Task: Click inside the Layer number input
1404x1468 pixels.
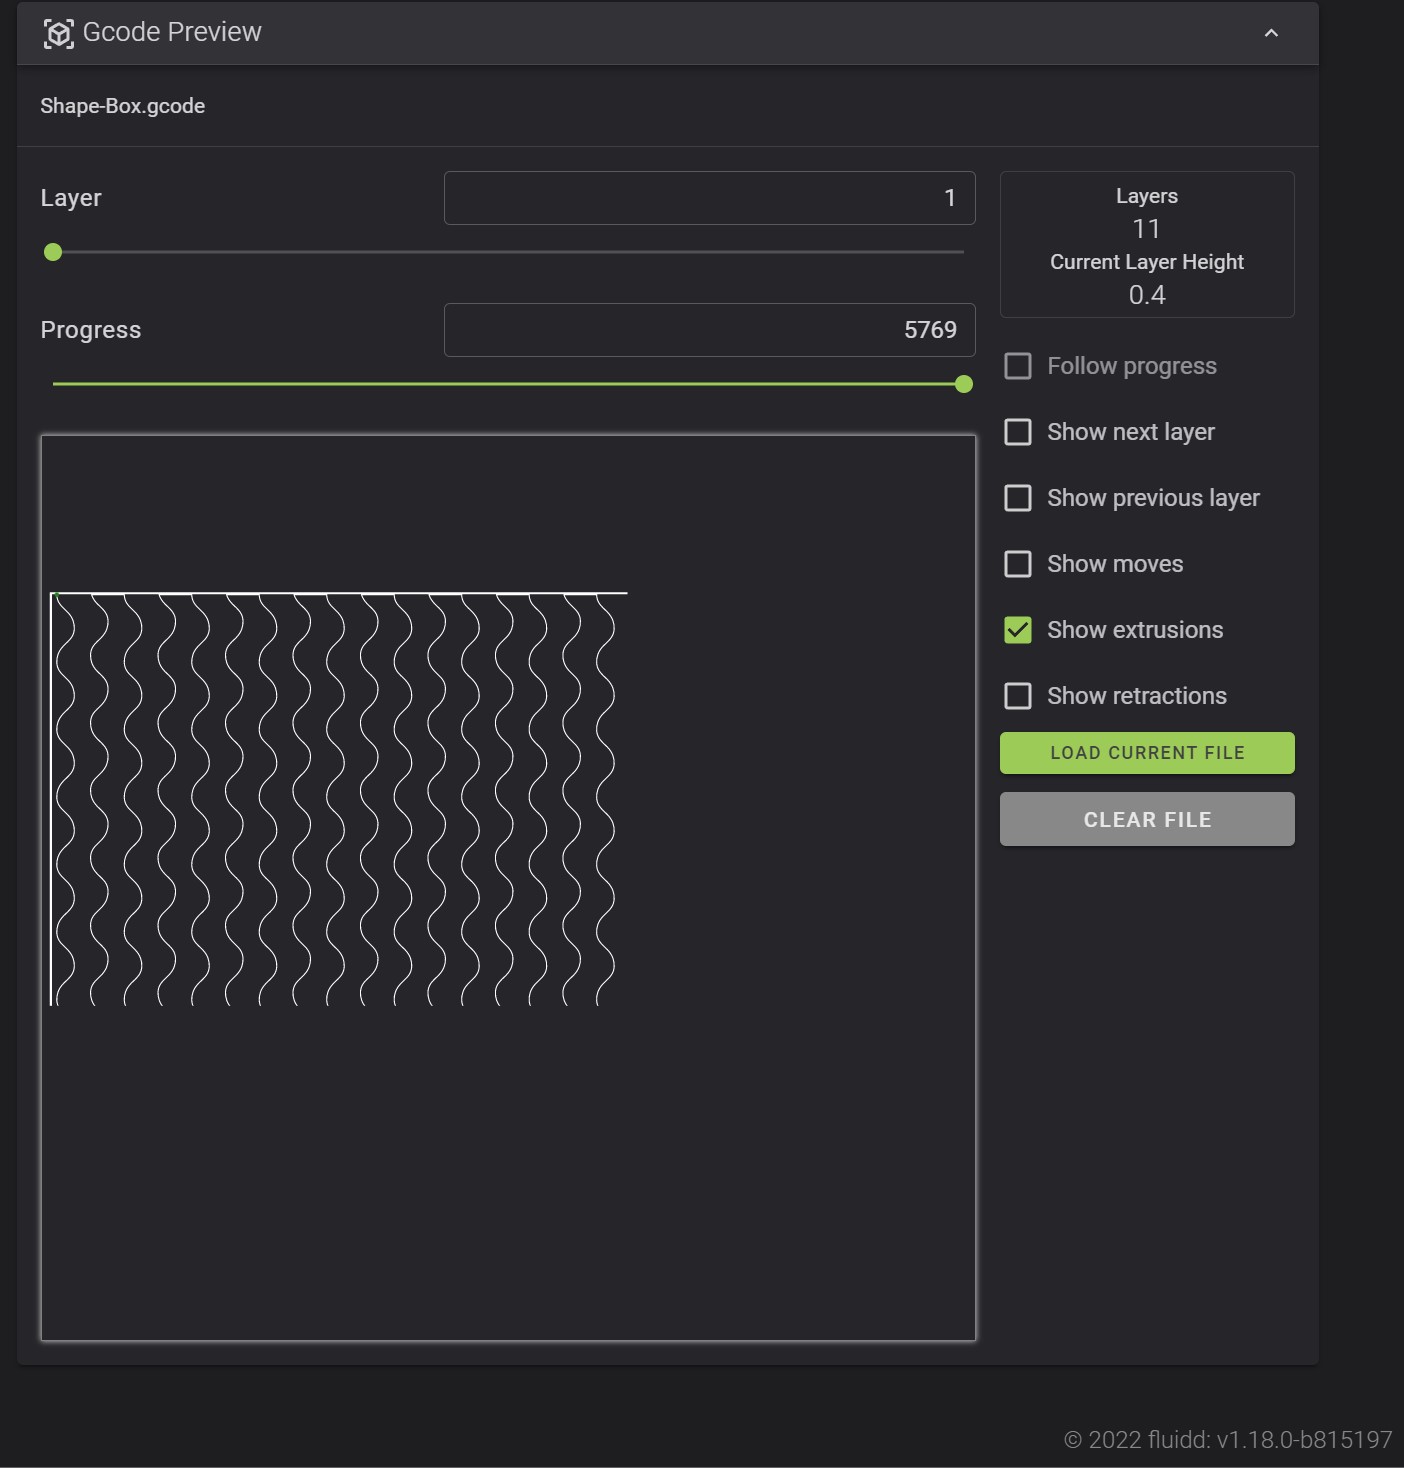Action: 709,198
